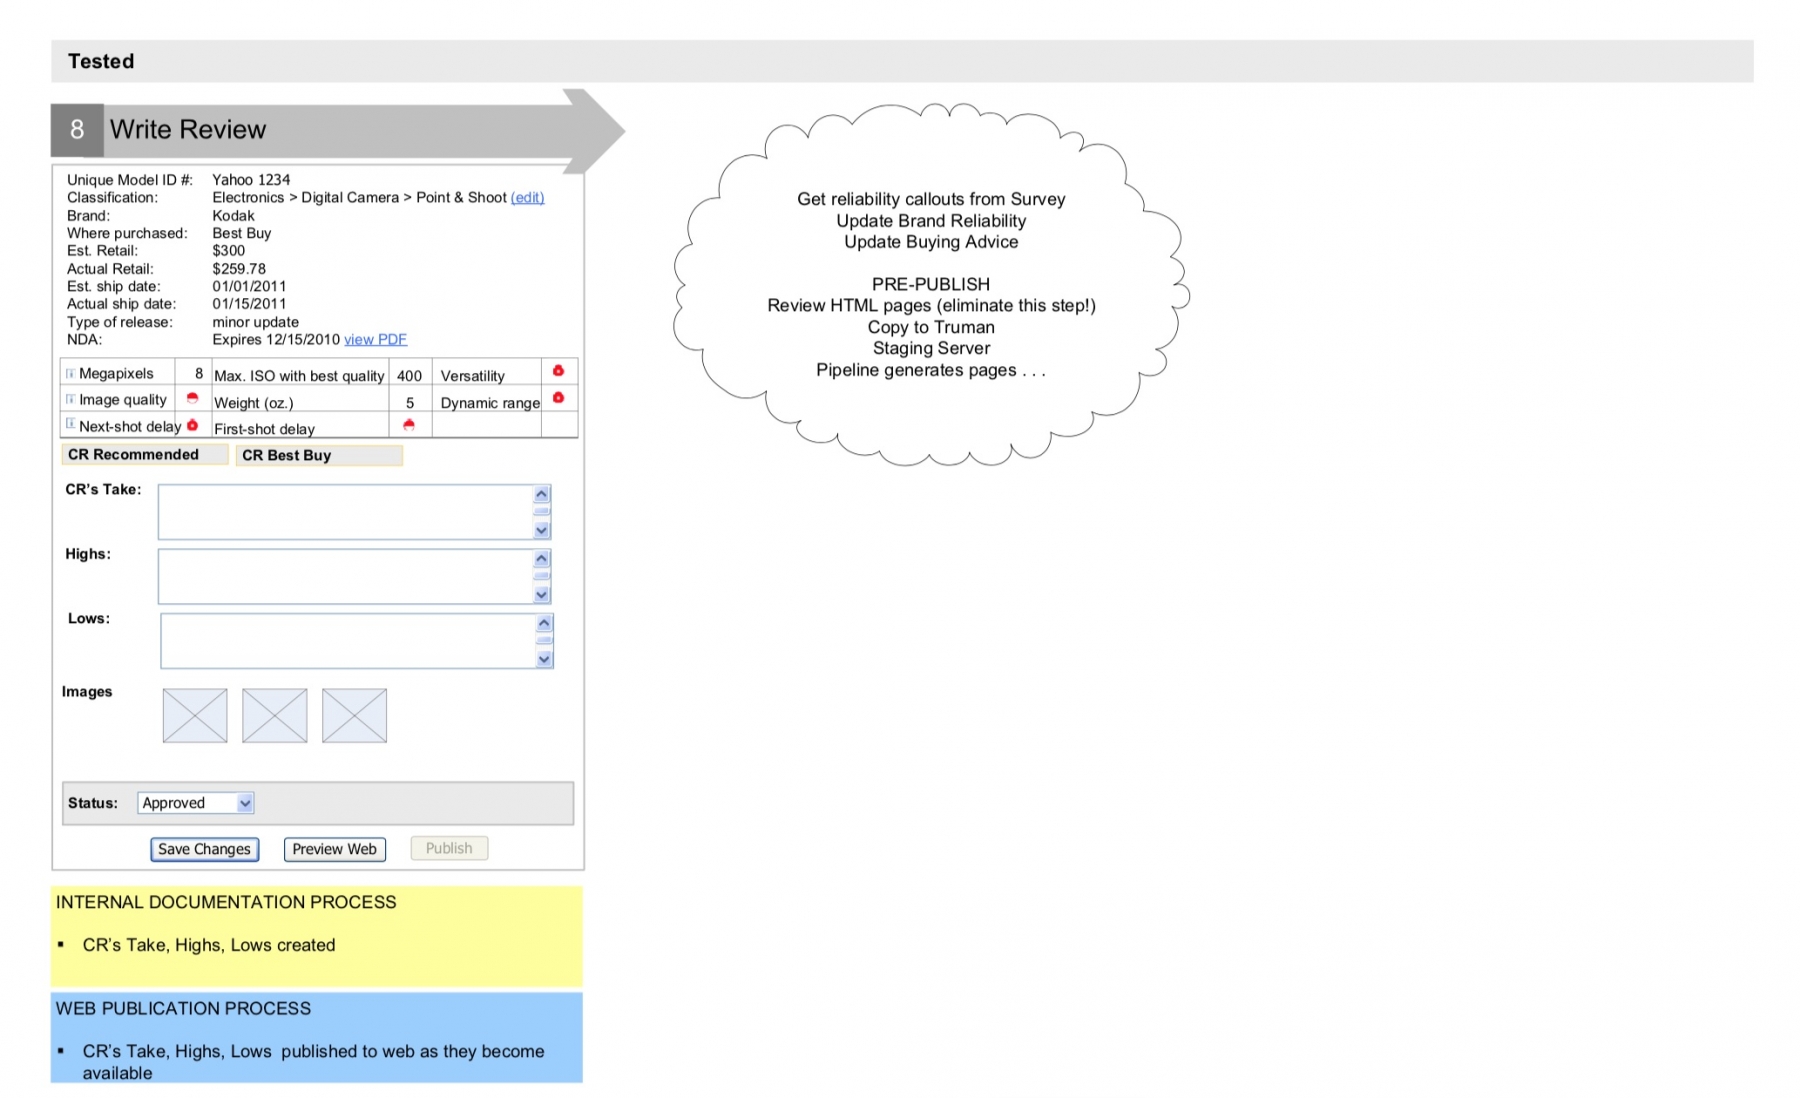1800x1098 pixels.
Task: Click the Save Changes button
Action: 205,849
